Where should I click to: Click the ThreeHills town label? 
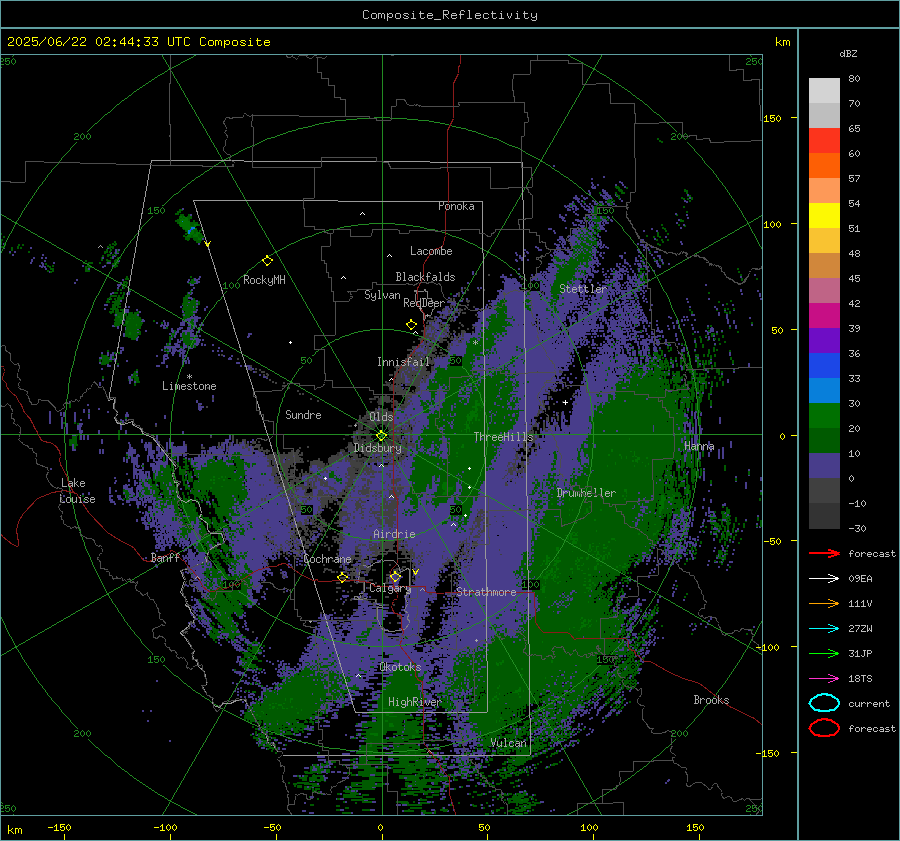[x=503, y=437]
